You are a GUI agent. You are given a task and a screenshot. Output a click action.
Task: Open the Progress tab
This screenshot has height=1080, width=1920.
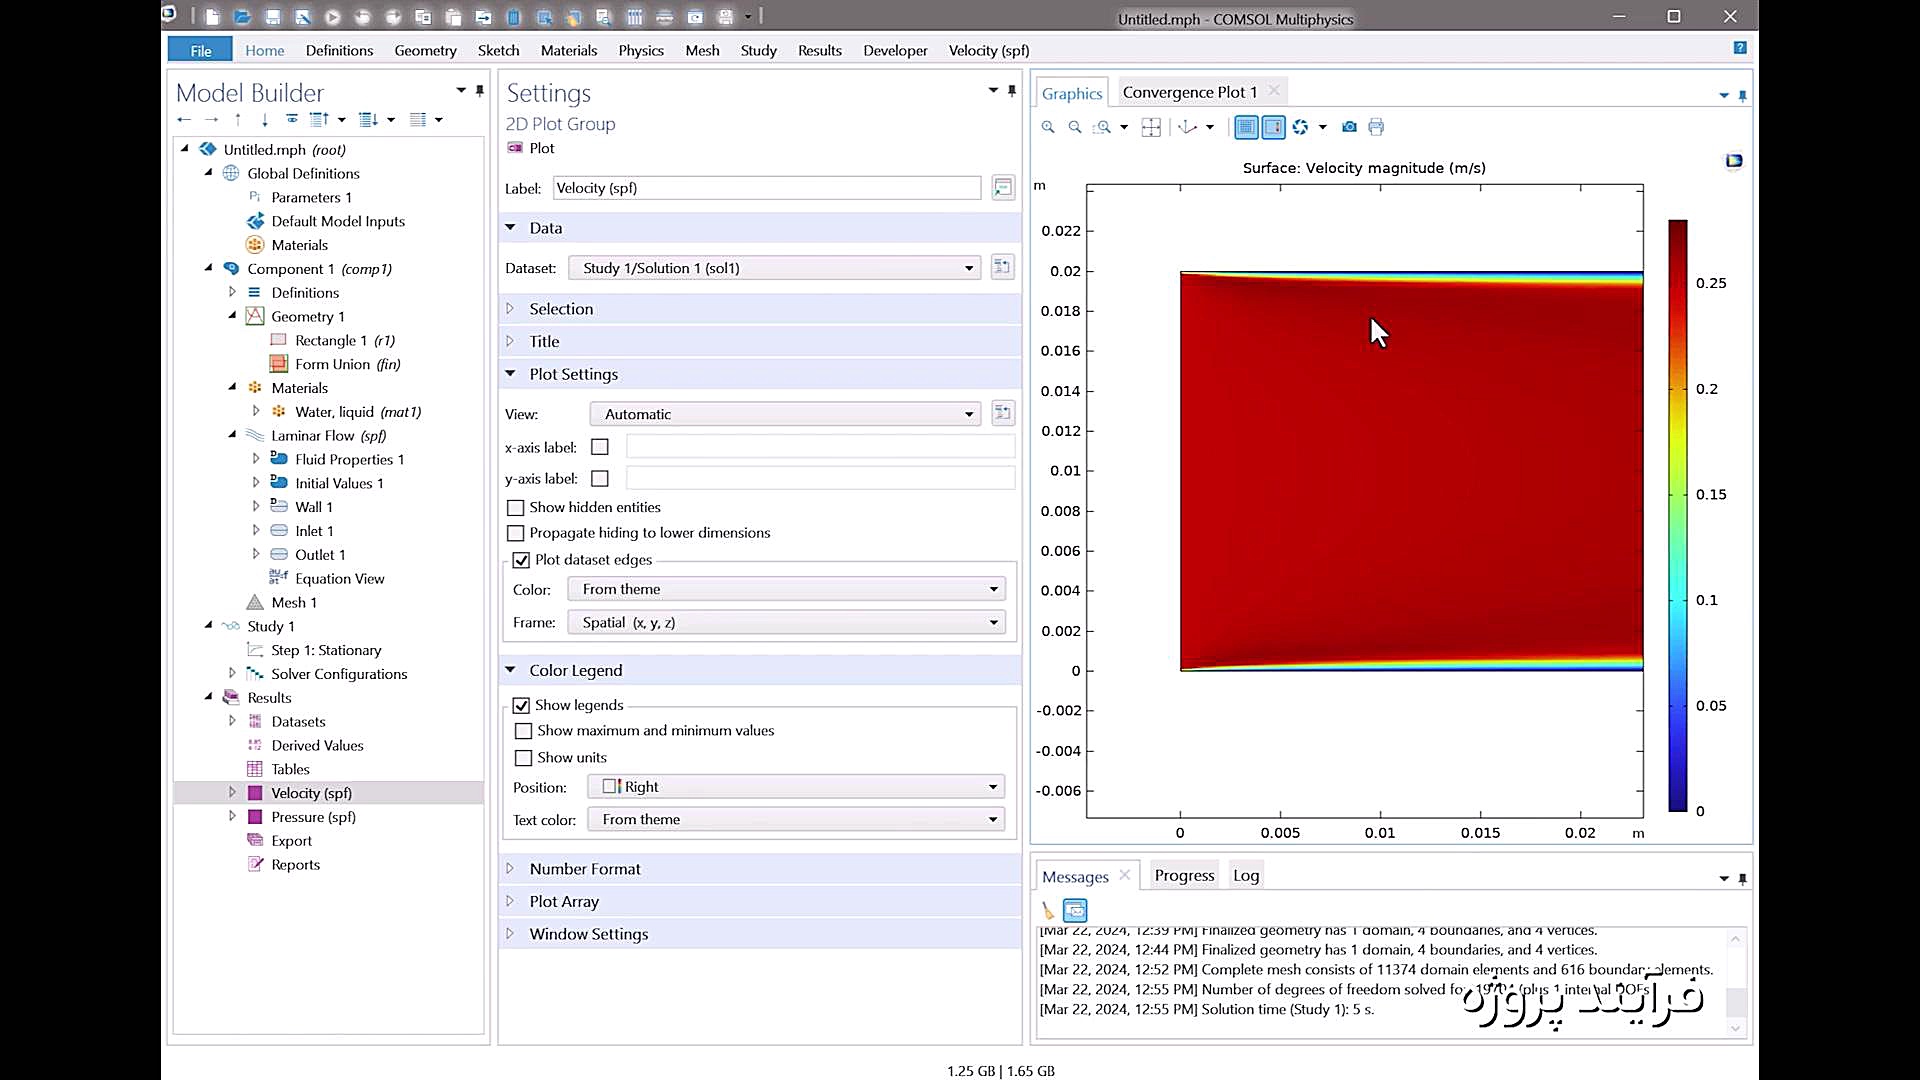(1184, 875)
